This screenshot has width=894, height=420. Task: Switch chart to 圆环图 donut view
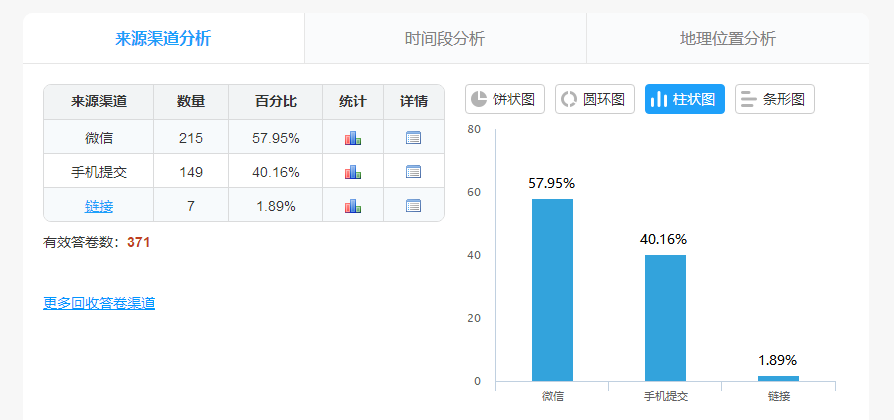click(x=595, y=99)
